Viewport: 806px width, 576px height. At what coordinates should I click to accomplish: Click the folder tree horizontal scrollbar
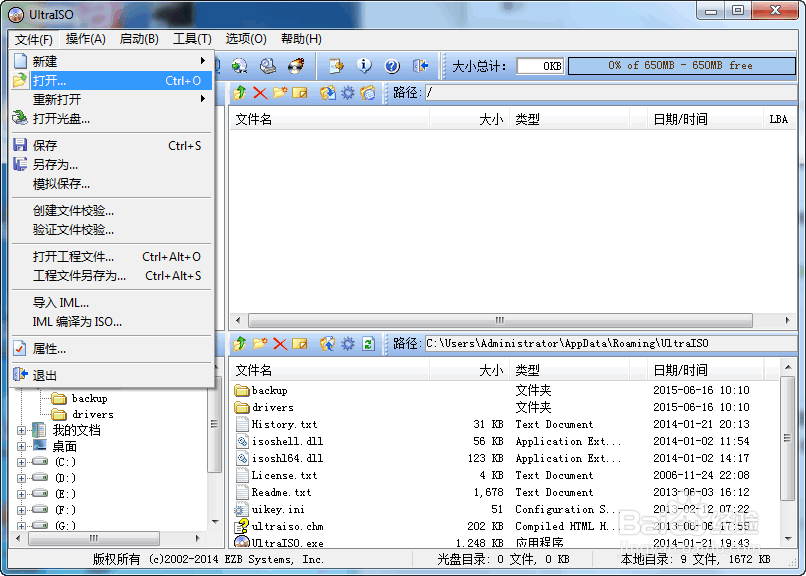(94, 538)
